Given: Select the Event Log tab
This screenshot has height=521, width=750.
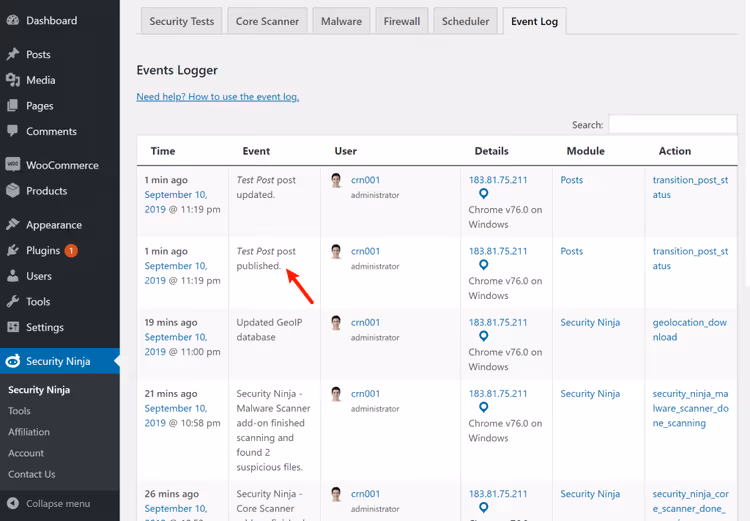Looking at the screenshot, I should tap(534, 21).
